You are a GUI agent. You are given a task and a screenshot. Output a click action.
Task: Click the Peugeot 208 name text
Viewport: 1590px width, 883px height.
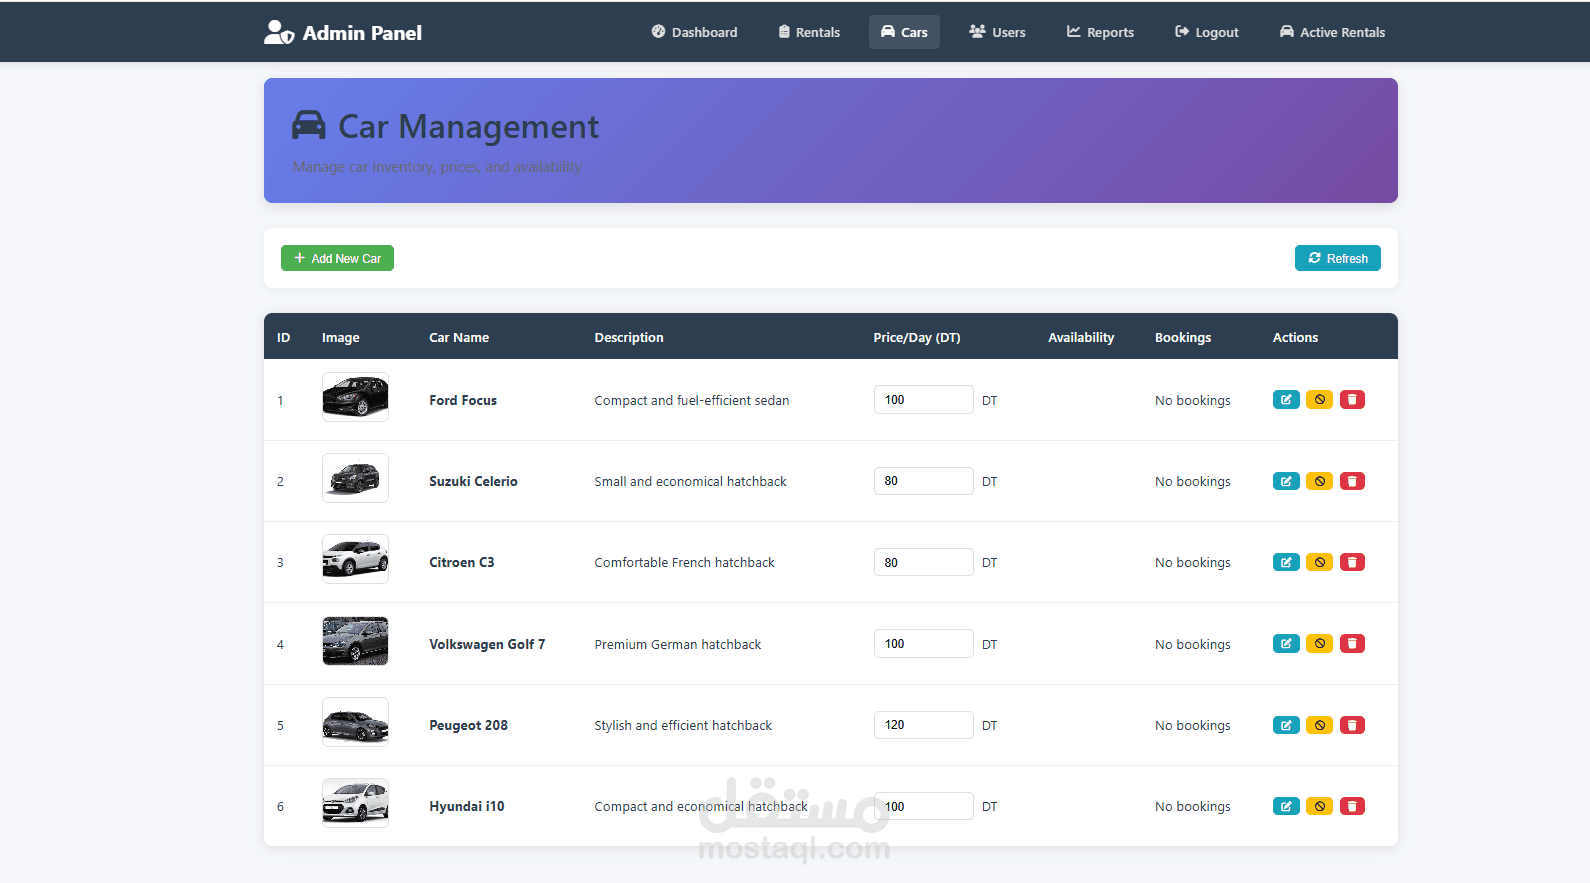point(468,725)
